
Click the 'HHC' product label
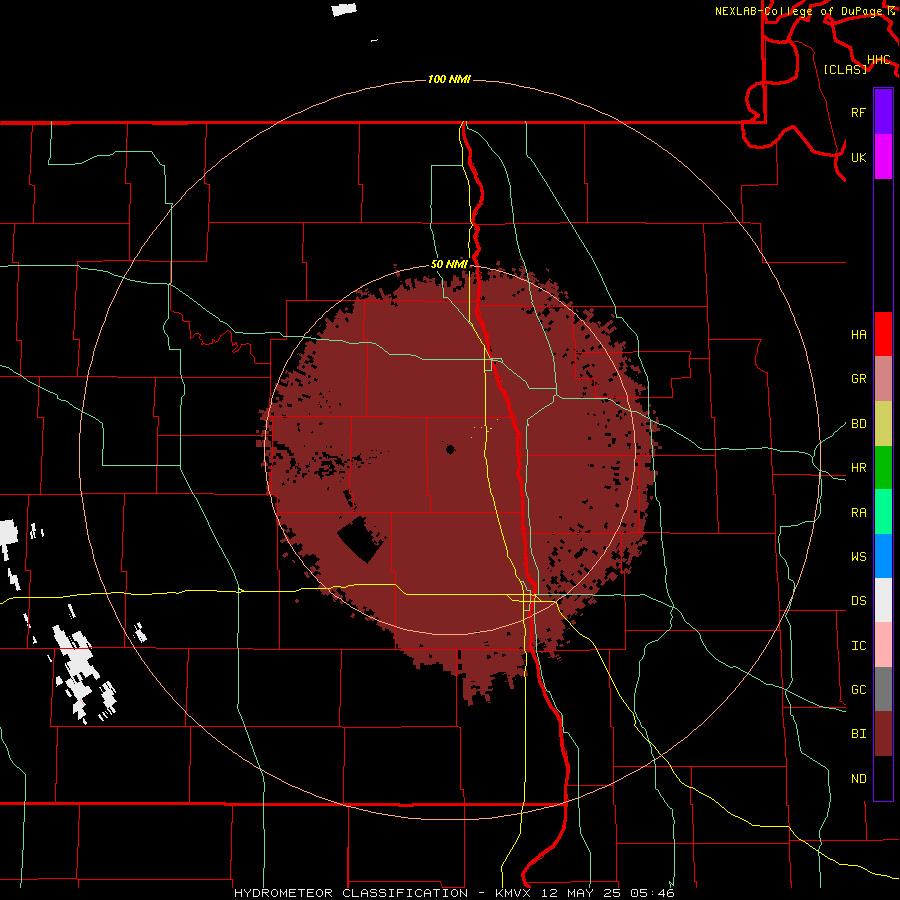(879, 60)
